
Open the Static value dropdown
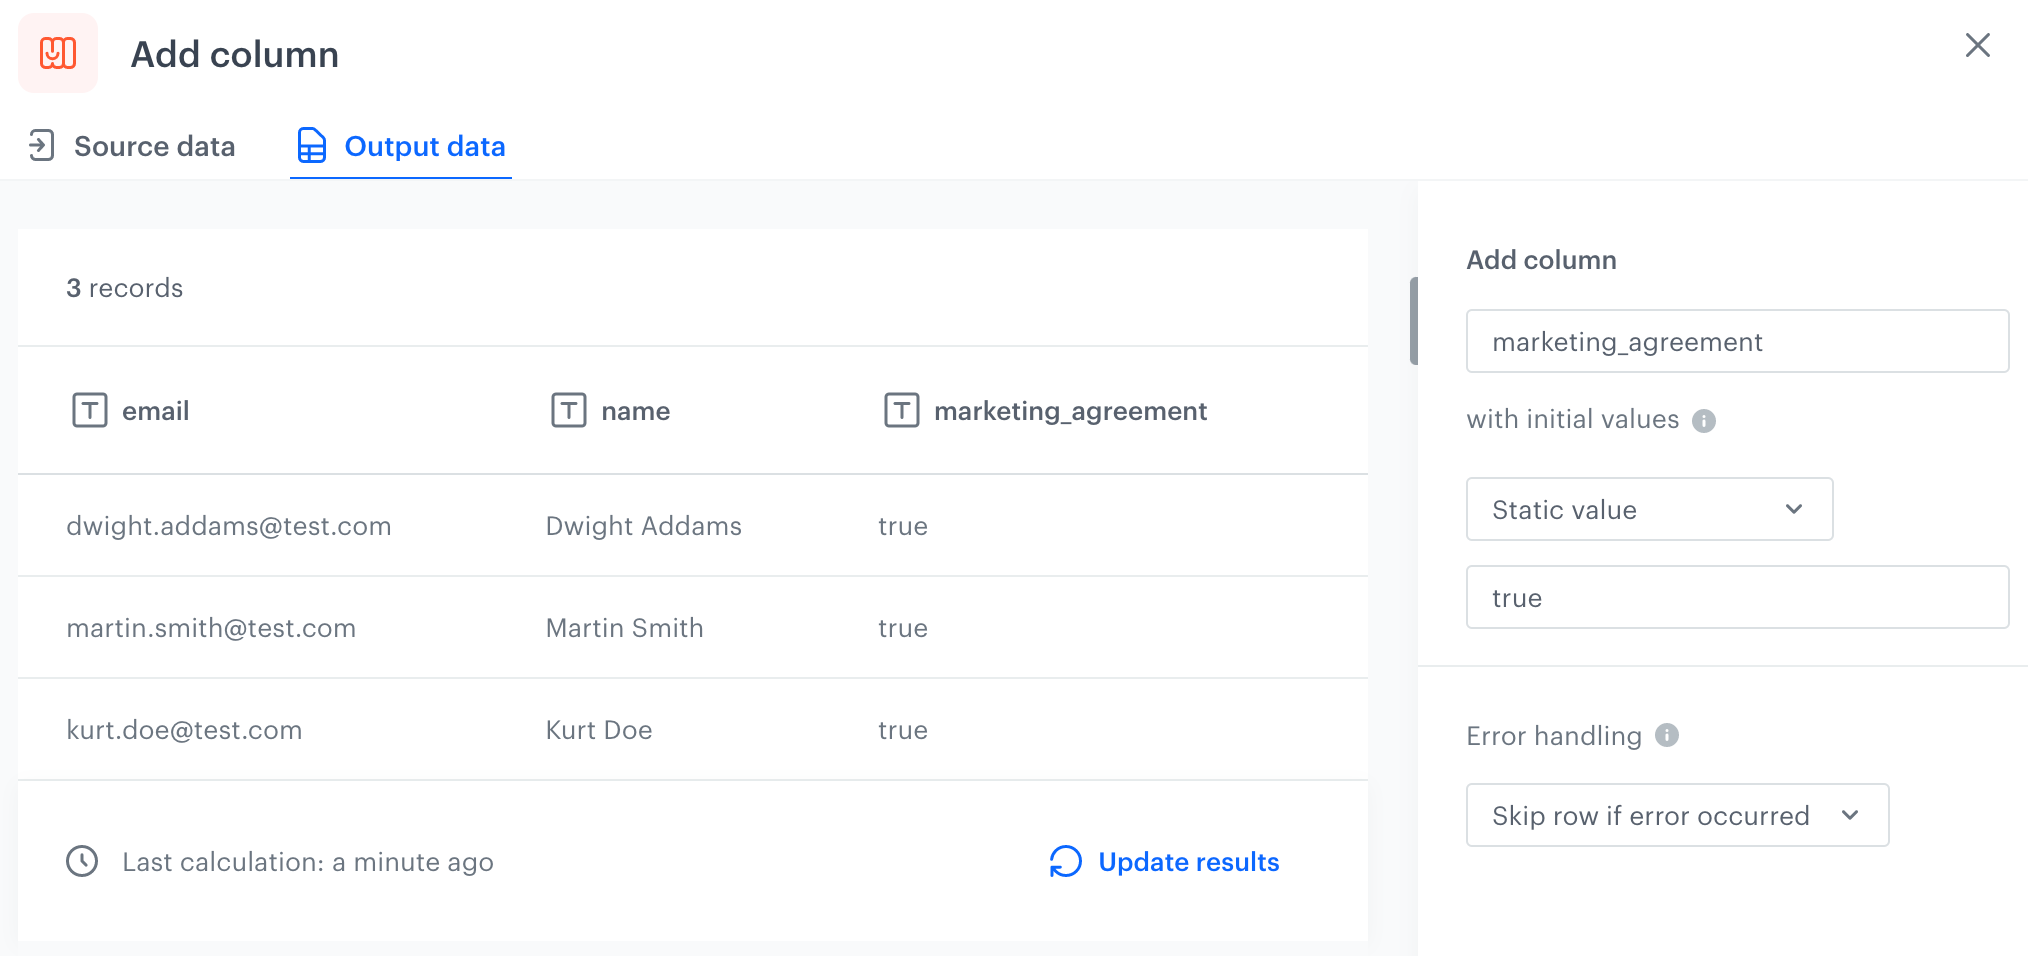coord(1649,509)
